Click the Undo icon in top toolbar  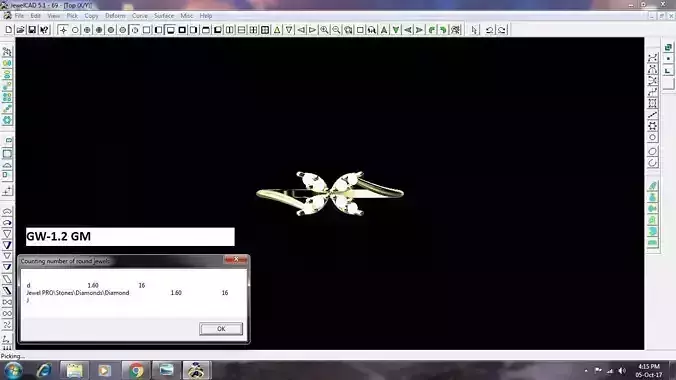489,30
